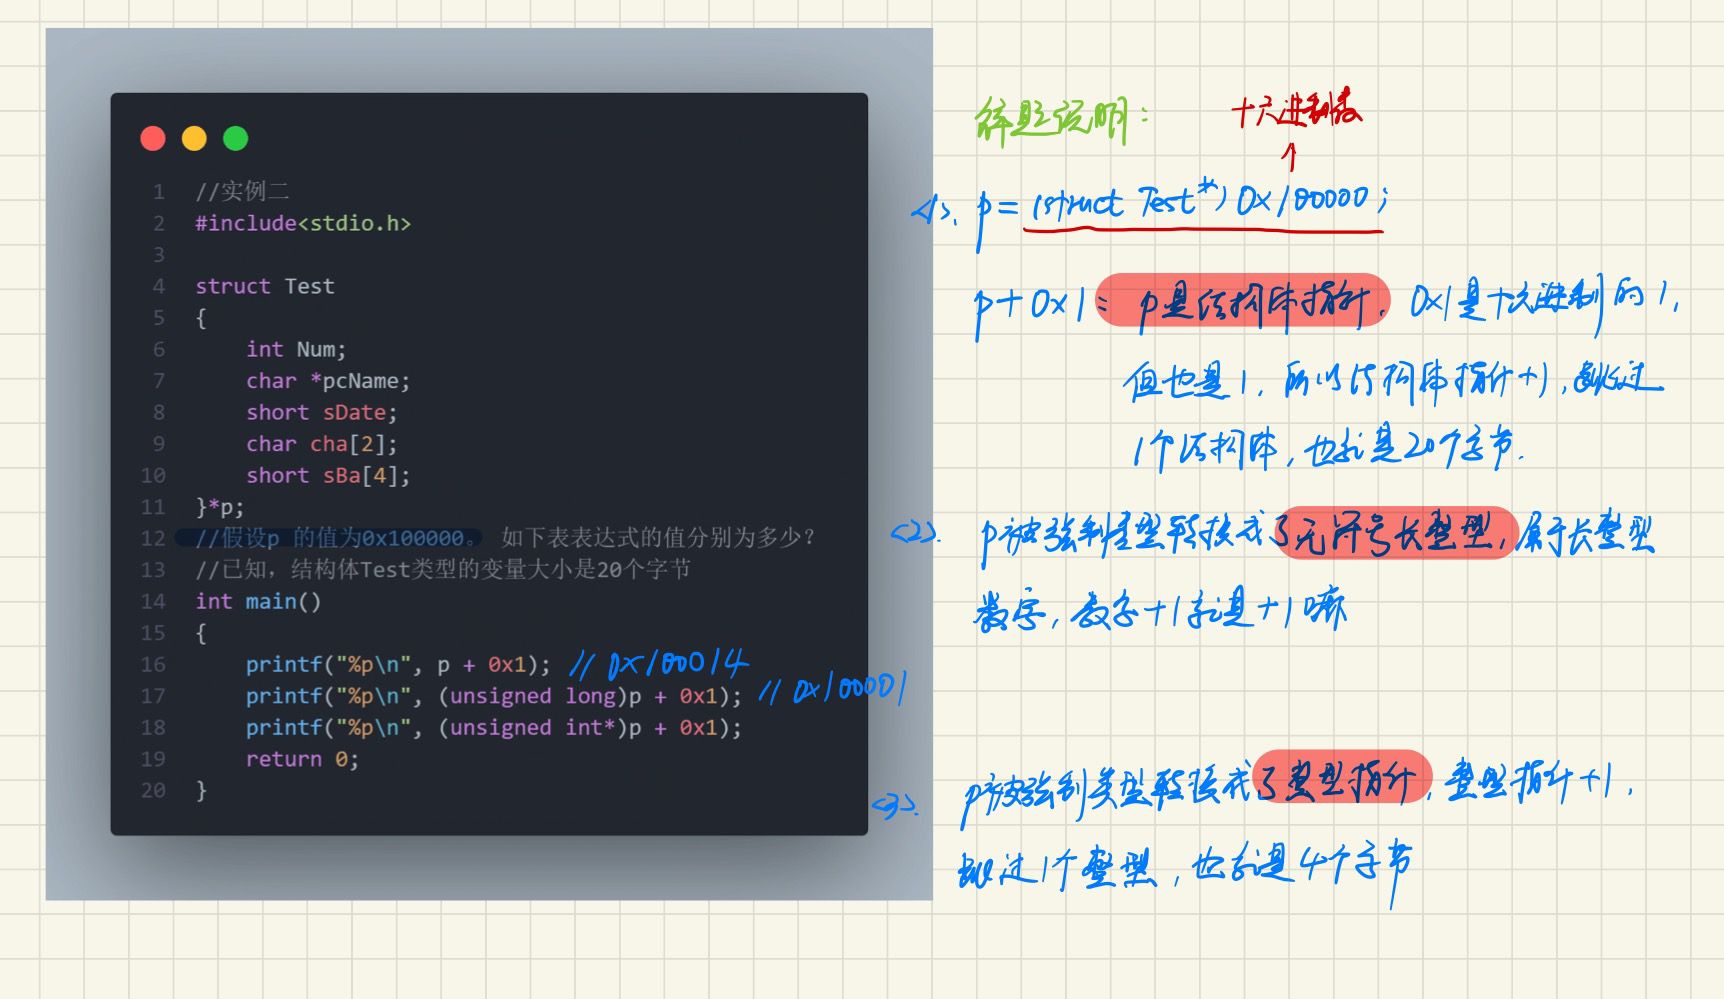
Task: Click the 'int main()' line
Action: [258, 601]
